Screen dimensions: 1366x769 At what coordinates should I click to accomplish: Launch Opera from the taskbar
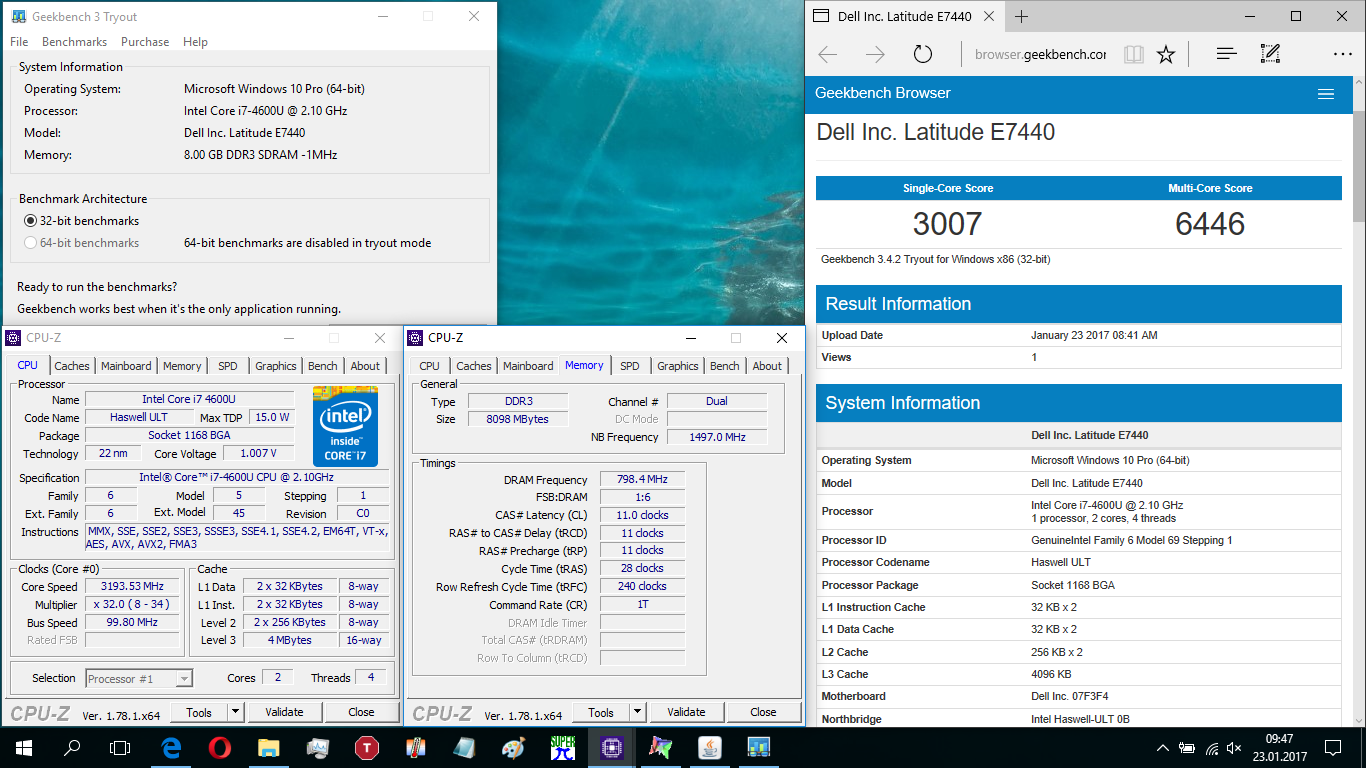(x=220, y=747)
